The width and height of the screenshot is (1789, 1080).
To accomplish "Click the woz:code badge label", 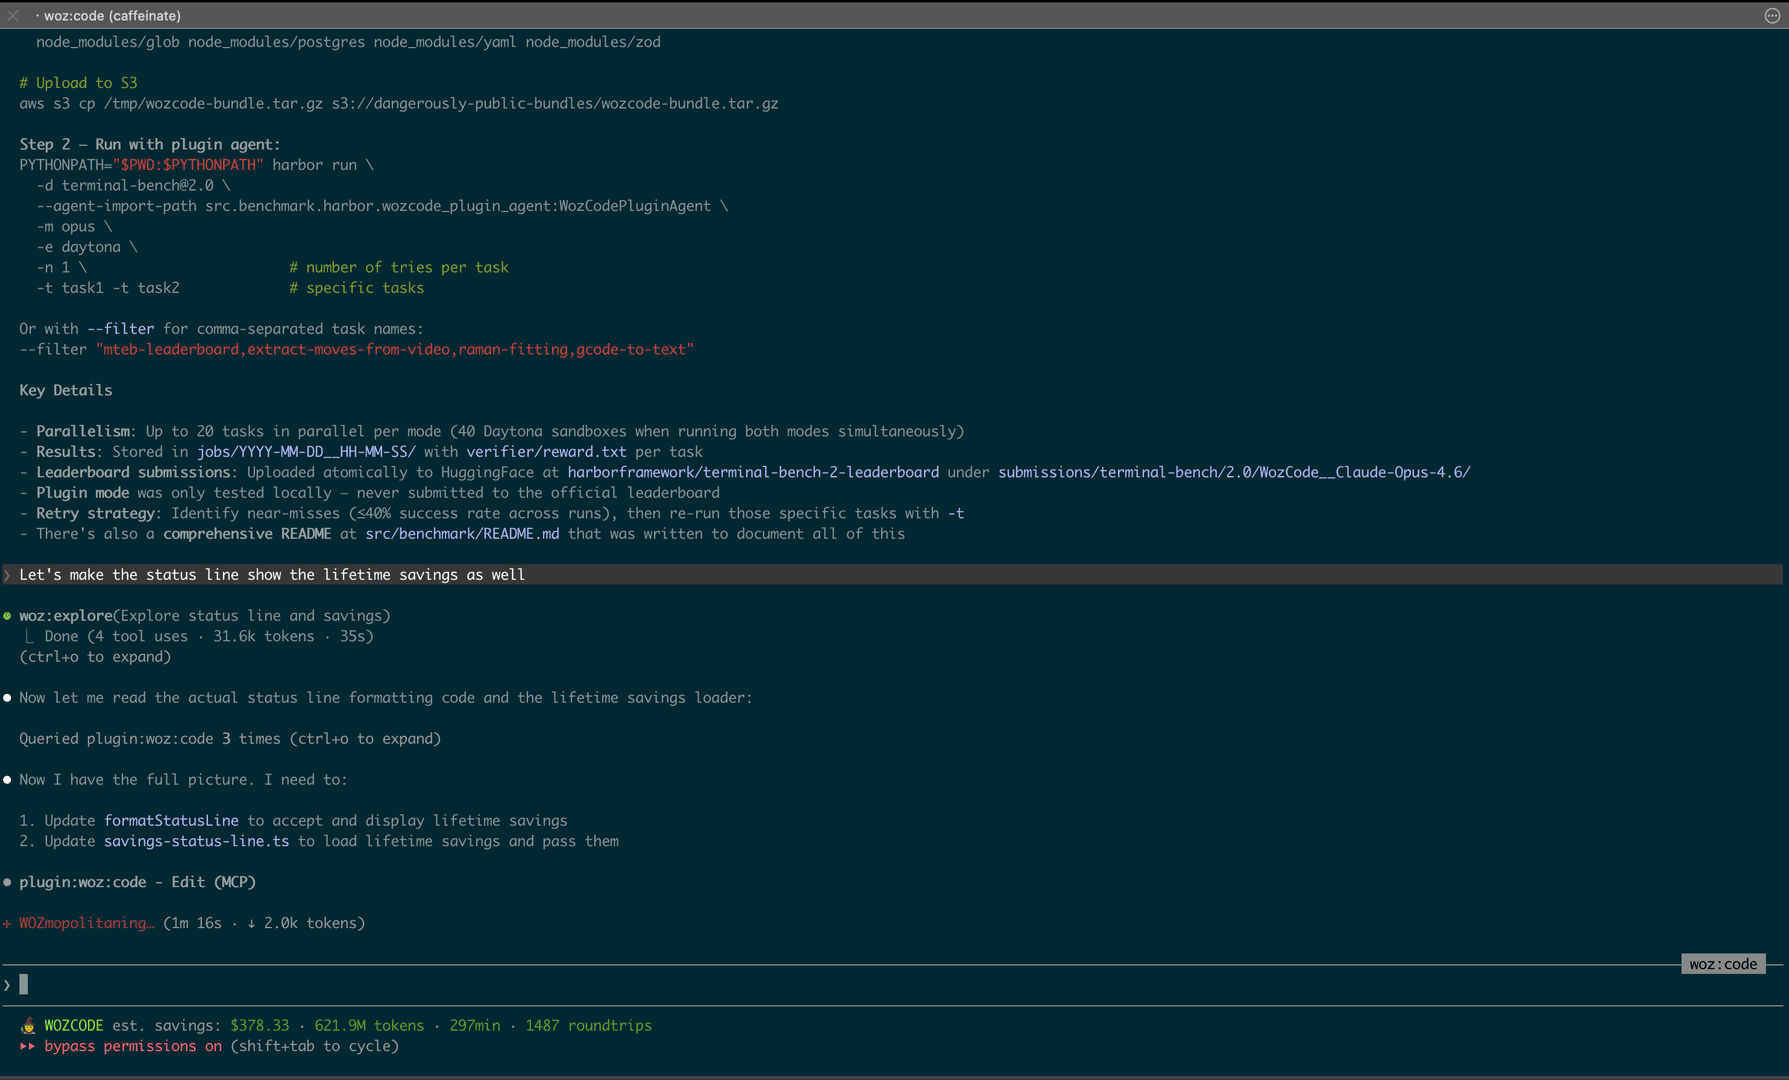I will 1723,964.
